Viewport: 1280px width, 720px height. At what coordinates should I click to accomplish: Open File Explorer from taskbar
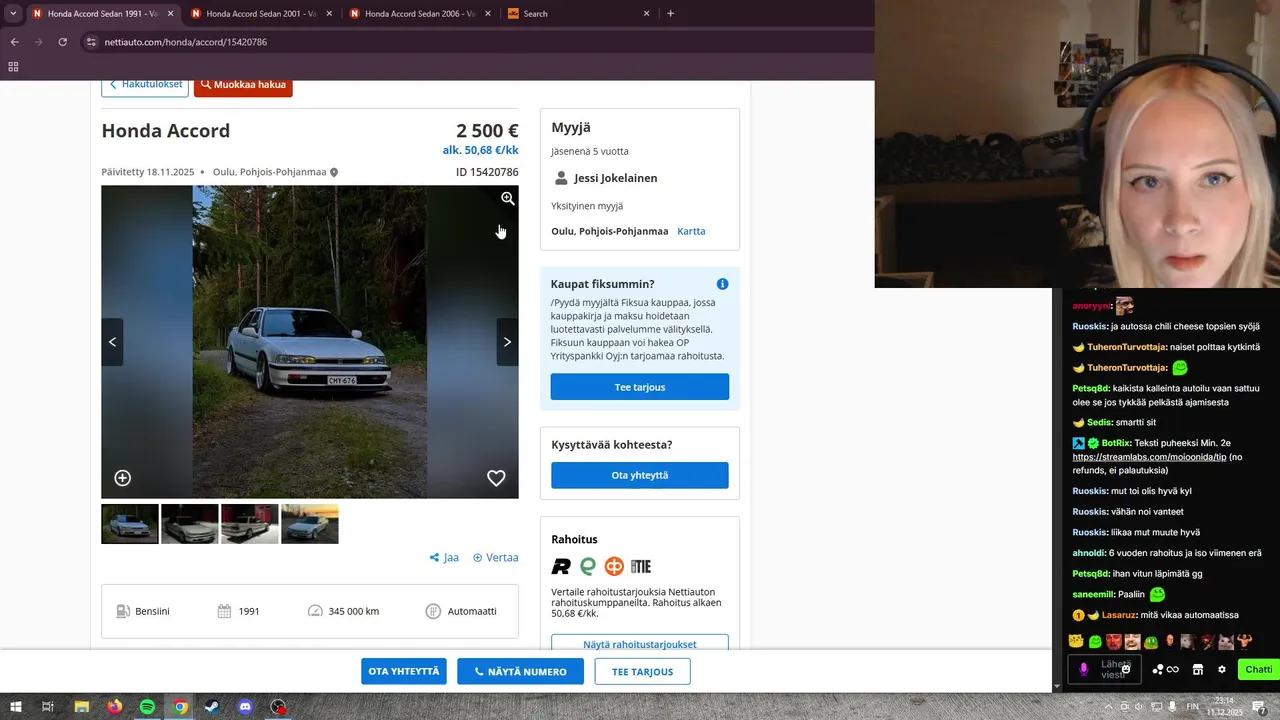point(81,707)
